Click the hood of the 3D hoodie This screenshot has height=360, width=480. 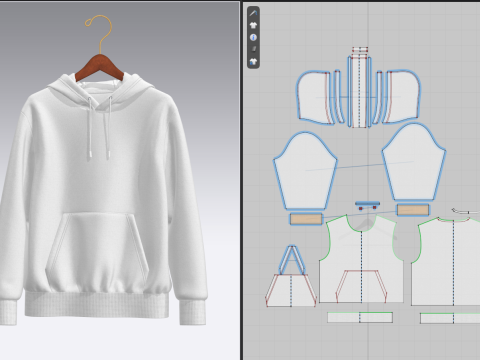pos(100,92)
